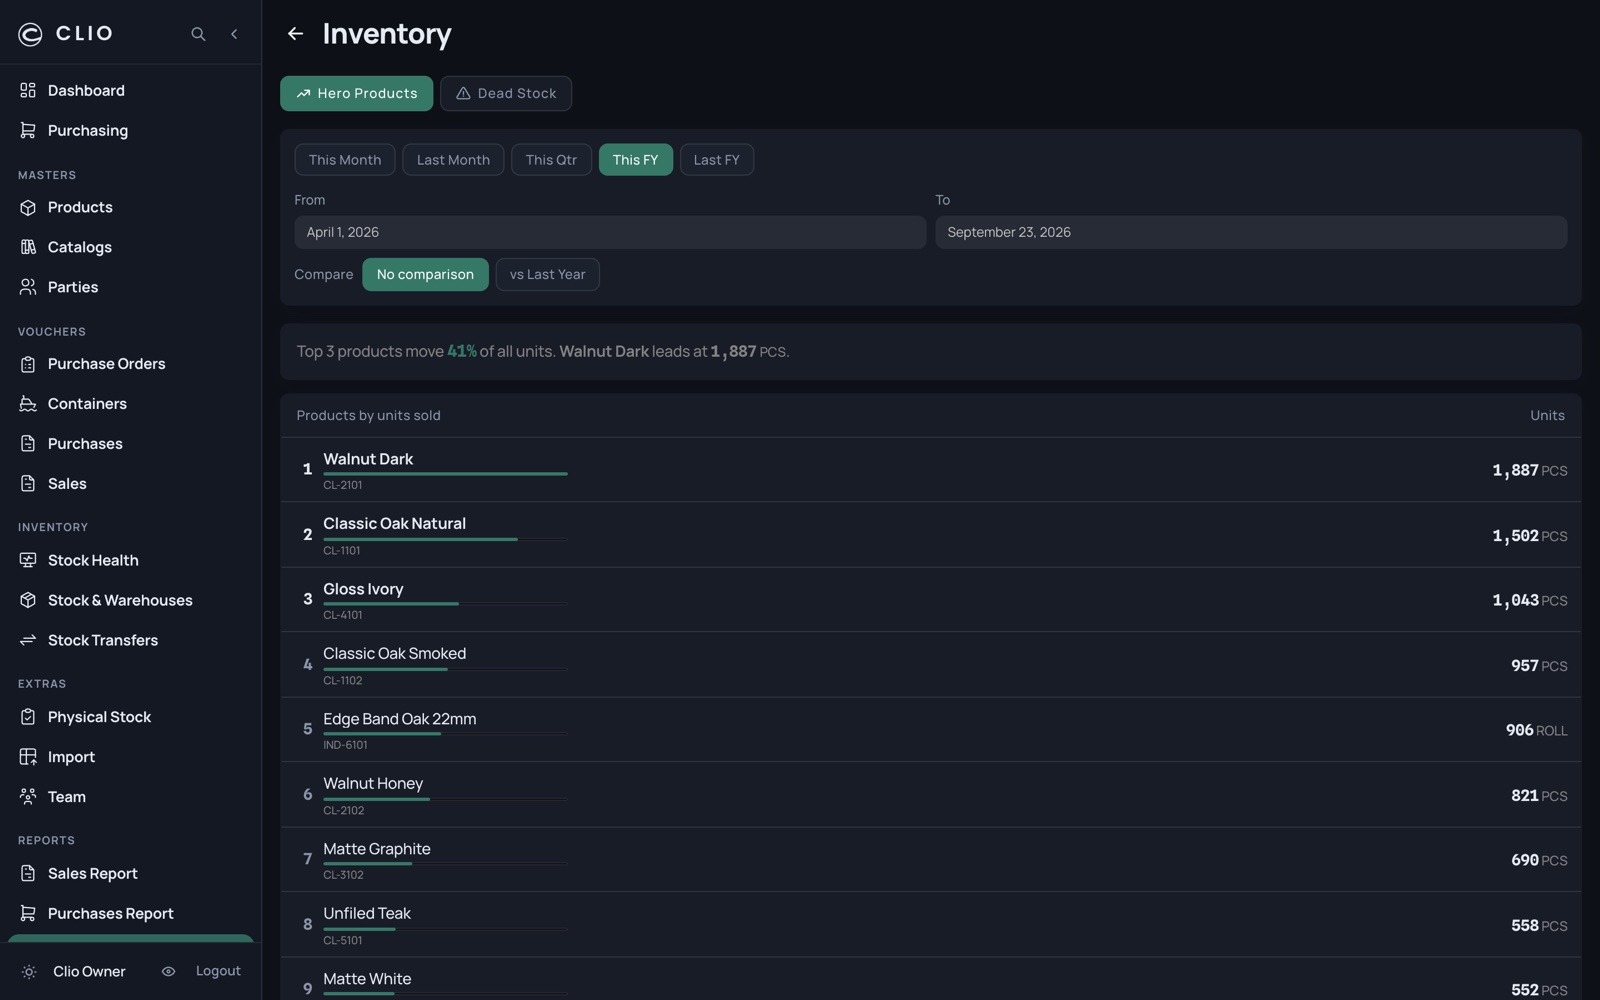This screenshot has height=1000, width=1600.
Task: Choose No comparison option
Action: [x=425, y=275]
